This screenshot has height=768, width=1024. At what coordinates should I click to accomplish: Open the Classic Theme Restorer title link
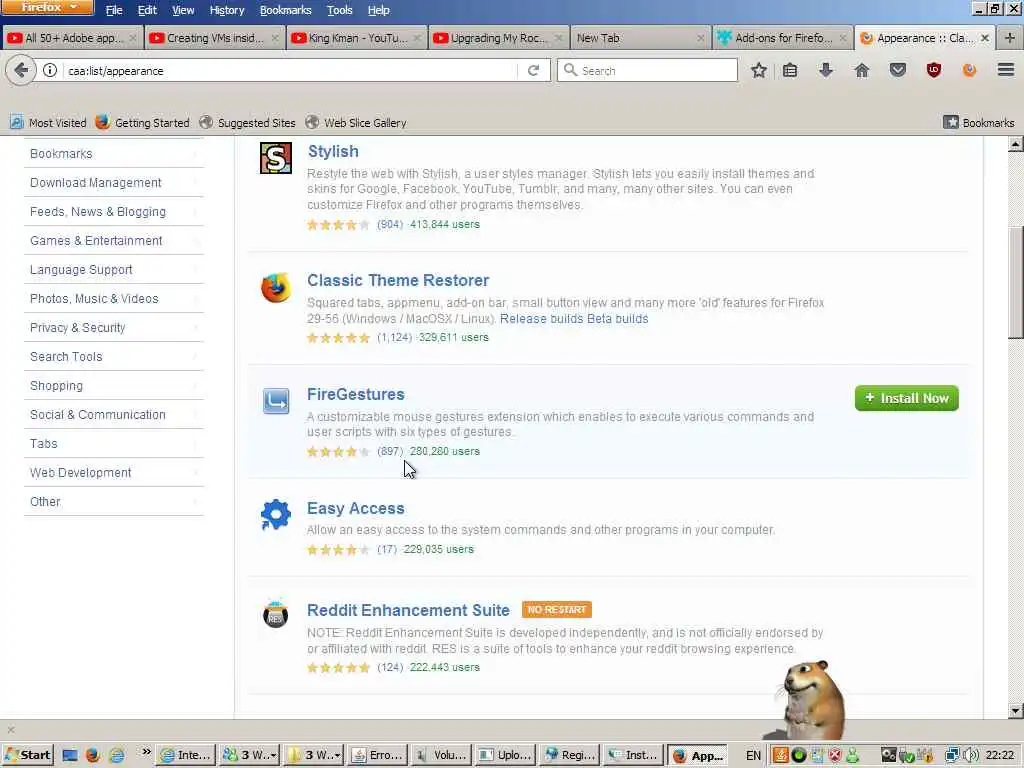(398, 280)
